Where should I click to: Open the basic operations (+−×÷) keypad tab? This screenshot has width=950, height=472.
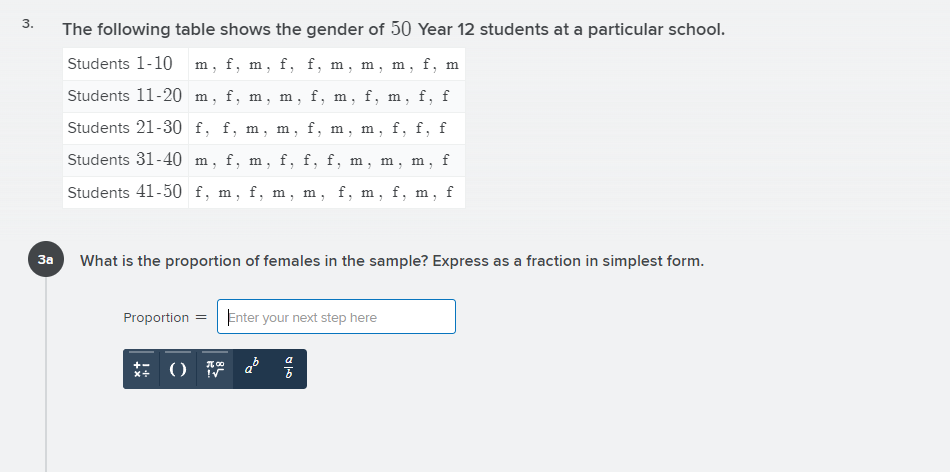tap(142, 369)
